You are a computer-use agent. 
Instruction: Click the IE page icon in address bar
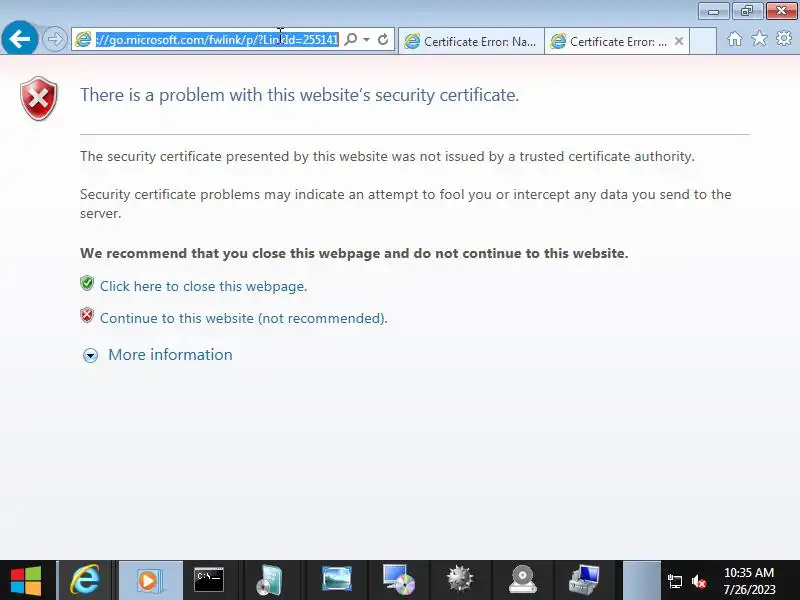pos(83,39)
